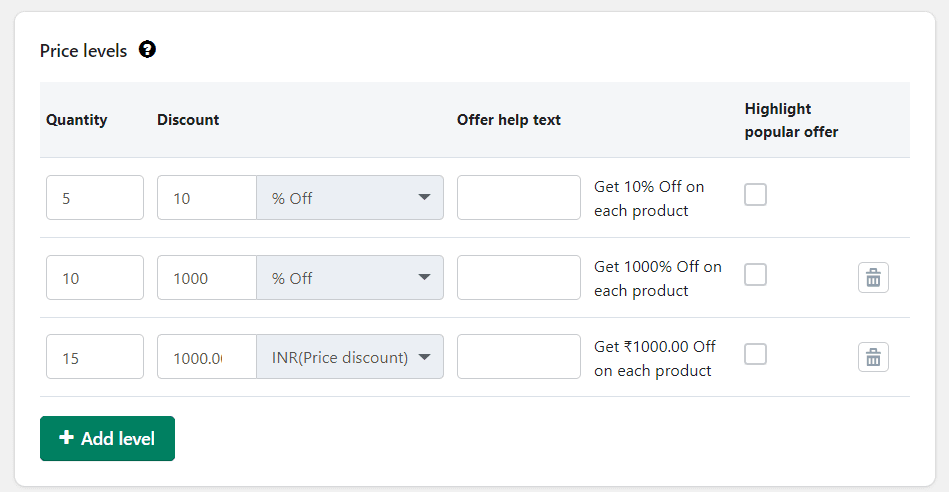Delete the quantity 10 price level
The image size is (949, 492).
click(x=873, y=277)
